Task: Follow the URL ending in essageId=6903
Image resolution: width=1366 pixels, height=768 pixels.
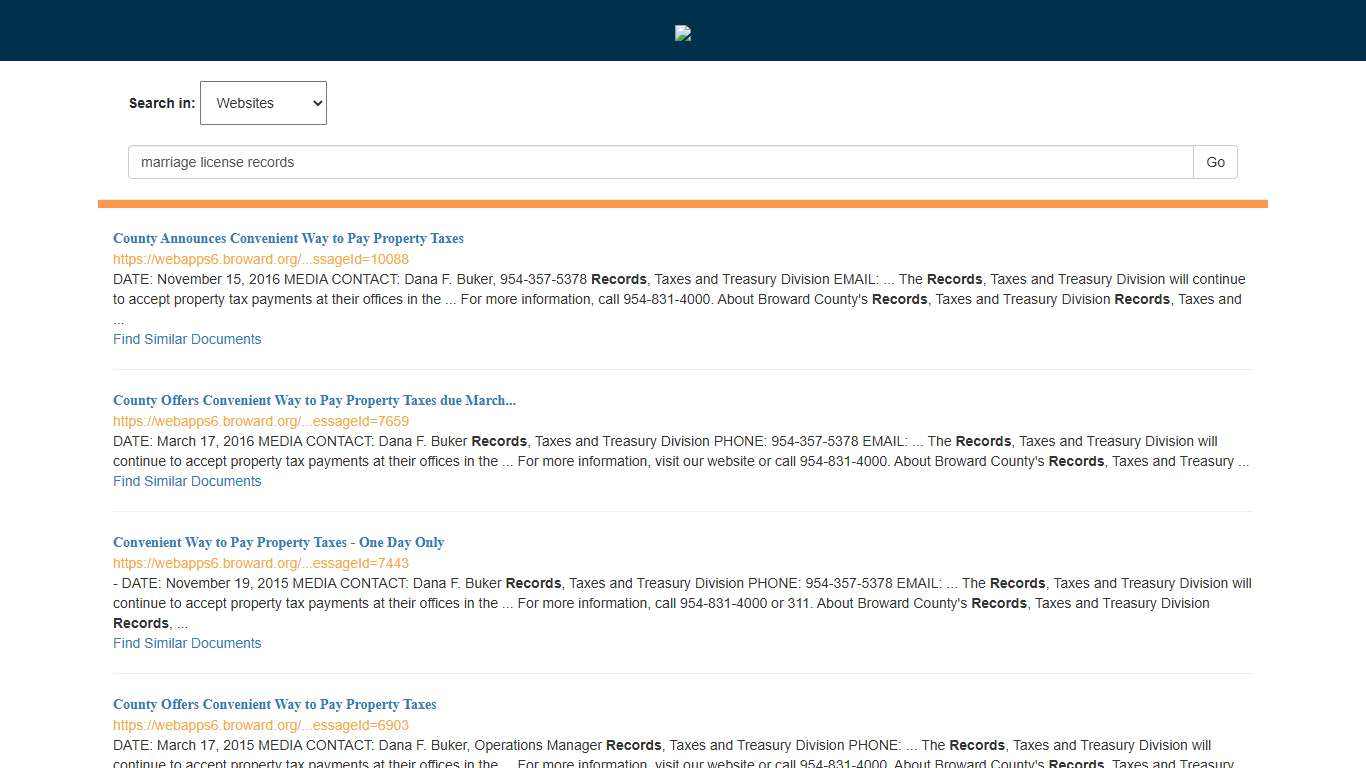Action: pos(260,725)
